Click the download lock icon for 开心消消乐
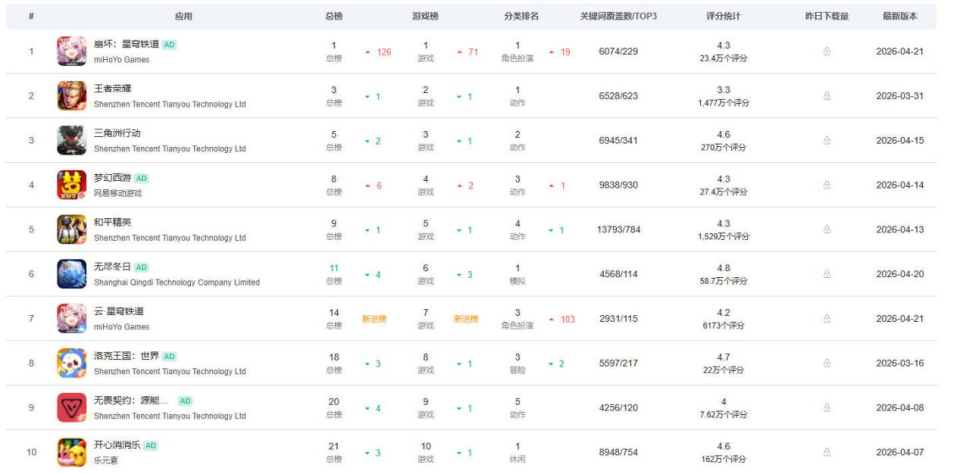 (827, 452)
